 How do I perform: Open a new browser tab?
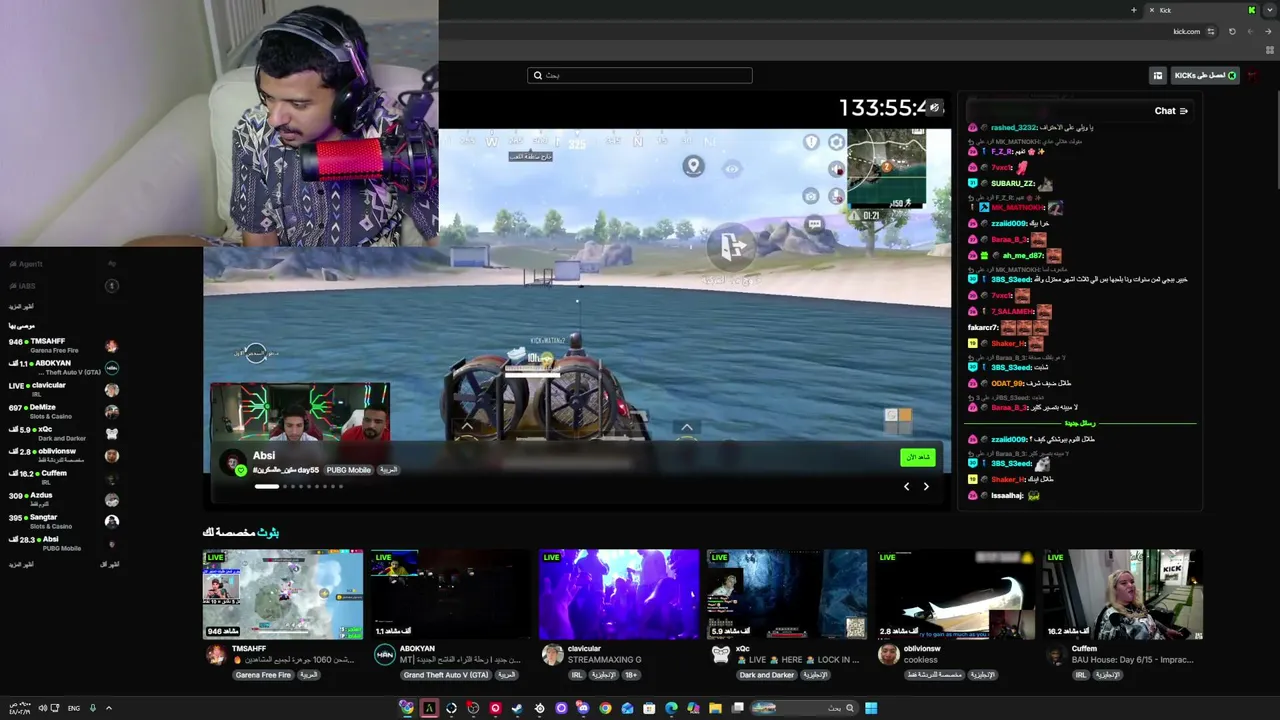tap(1133, 10)
